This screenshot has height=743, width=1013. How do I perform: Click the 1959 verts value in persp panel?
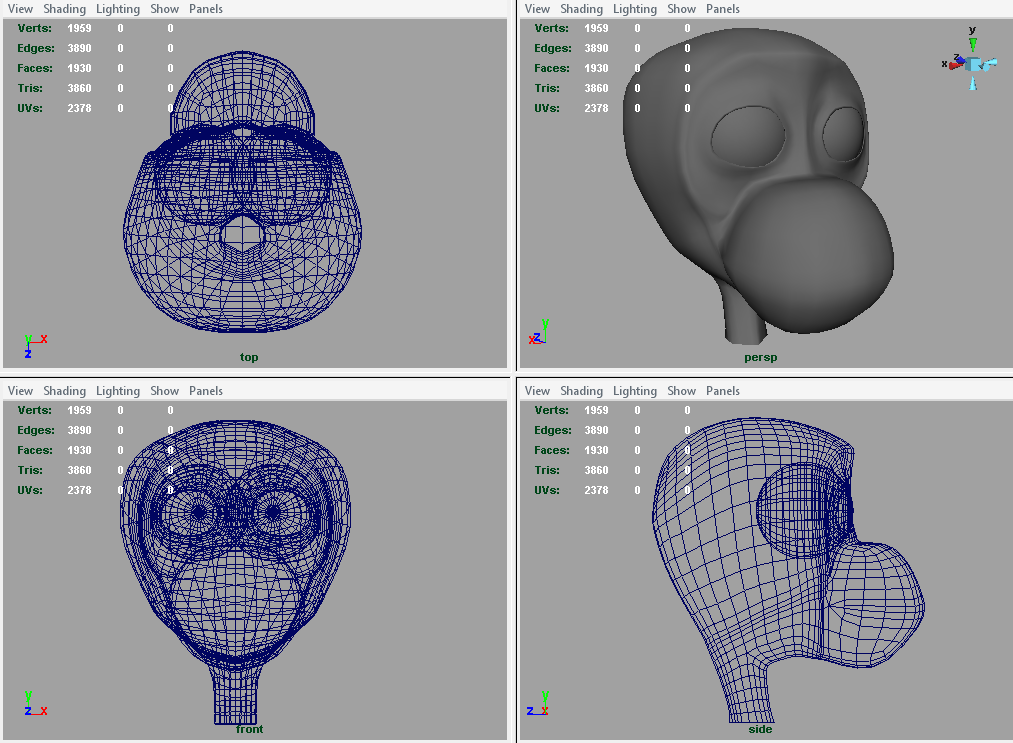click(x=596, y=28)
